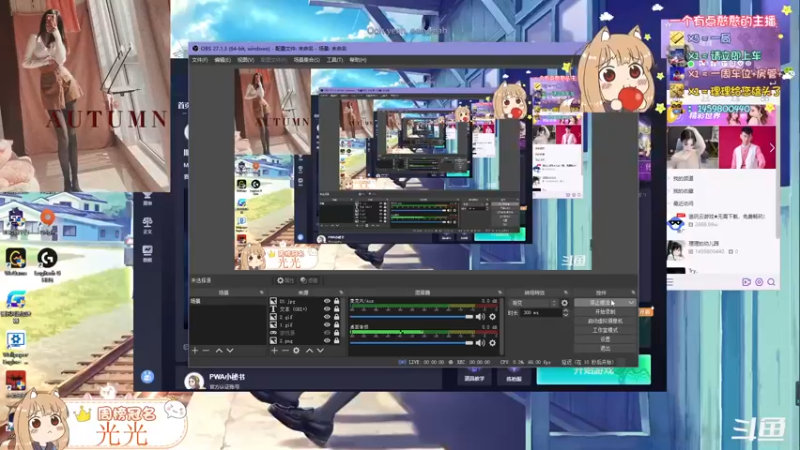
Task: Click the 麦克风/Aux volume slider
Action: click(411, 317)
